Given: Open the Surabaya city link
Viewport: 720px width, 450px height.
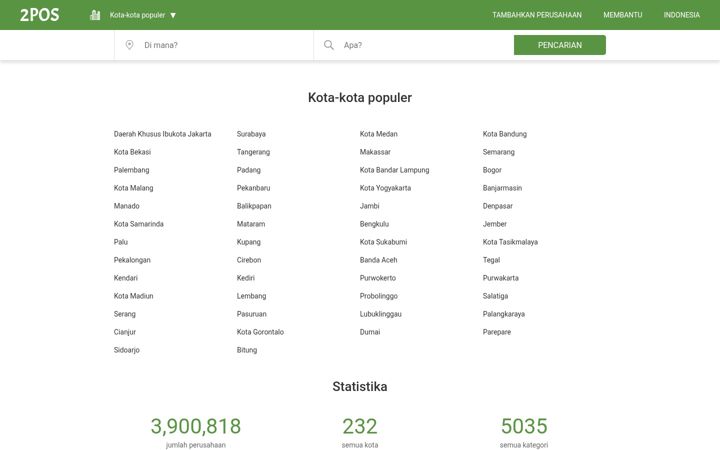Looking at the screenshot, I should click(251, 134).
